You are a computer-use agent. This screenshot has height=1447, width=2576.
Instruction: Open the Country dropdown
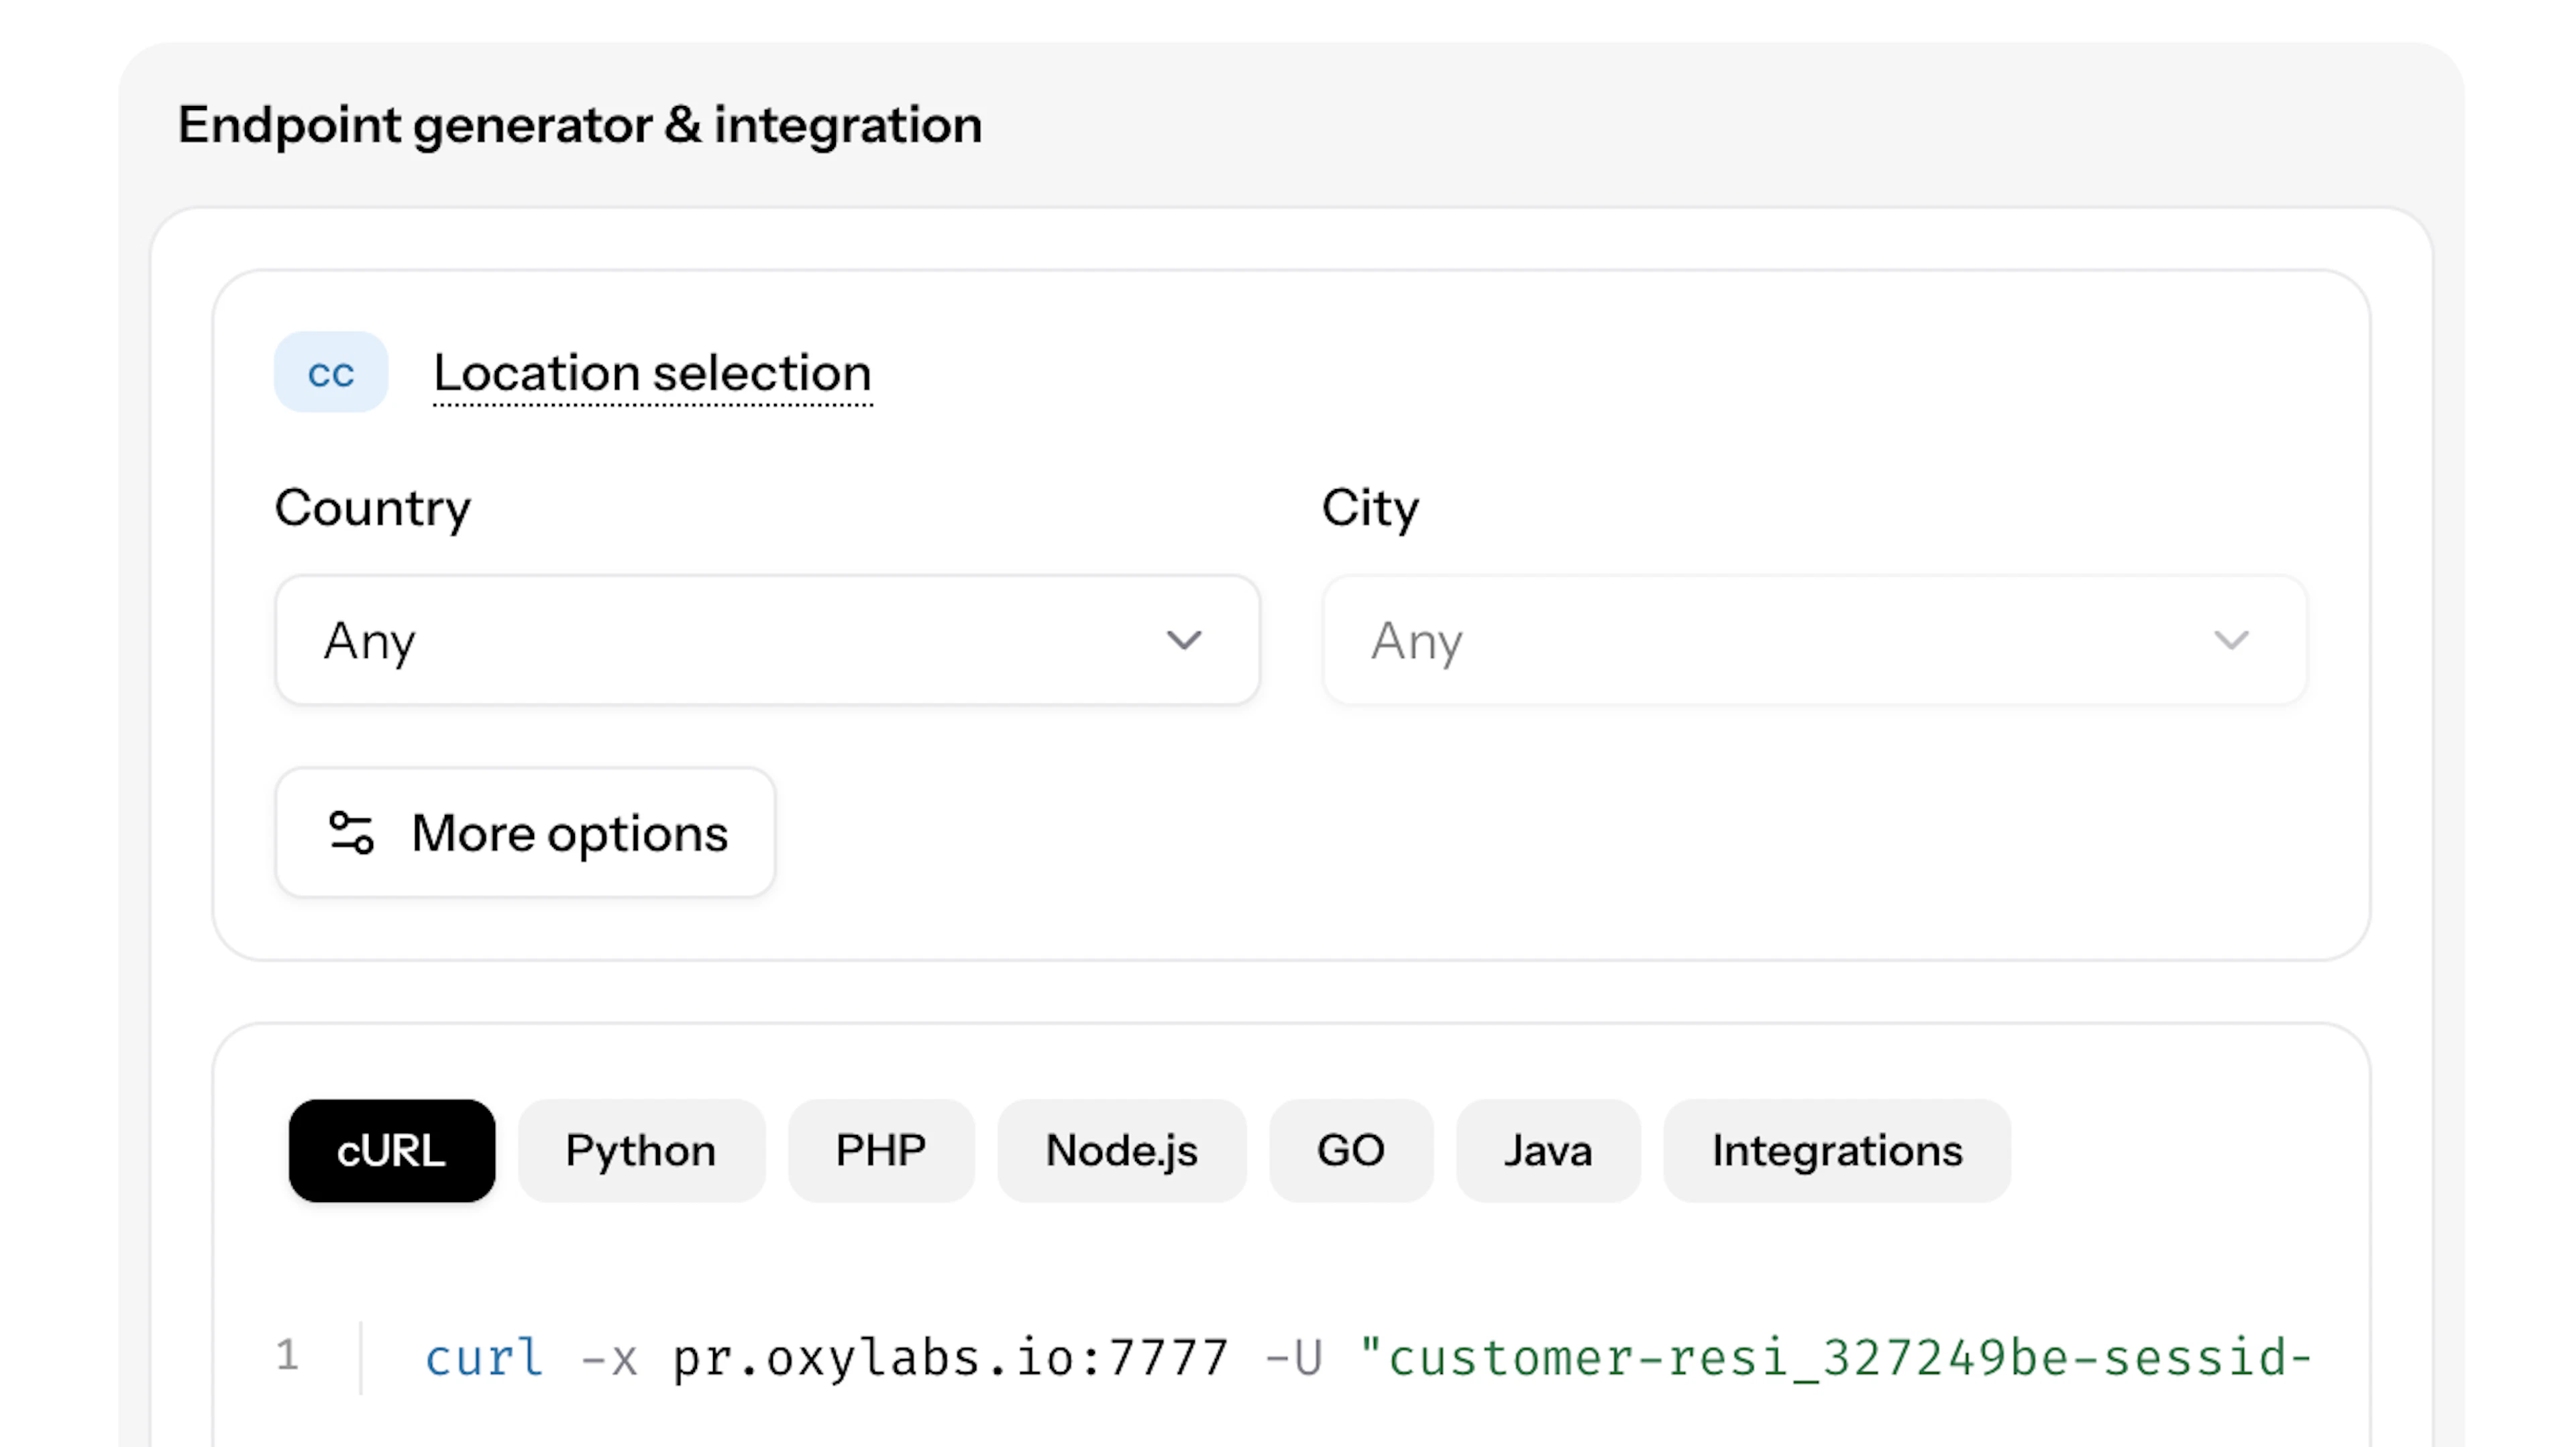point(767,640)
